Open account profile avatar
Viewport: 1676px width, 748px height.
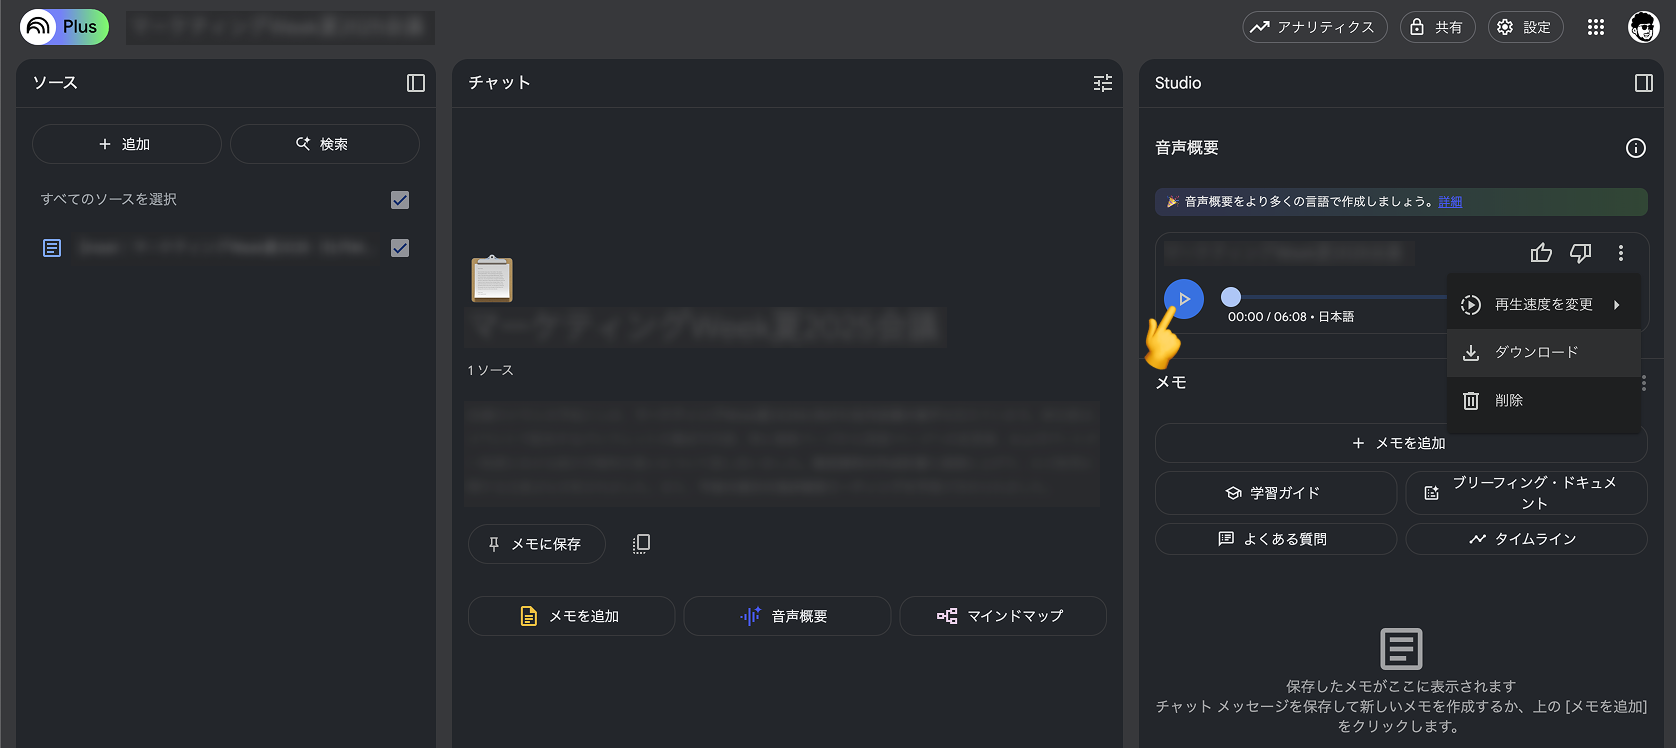[x=1643, y=27]
